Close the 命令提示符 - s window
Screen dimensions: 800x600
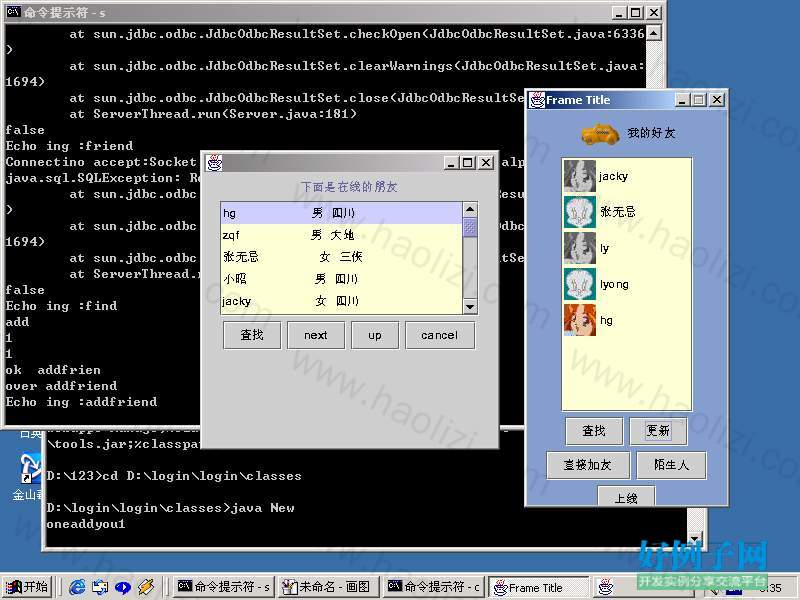pos(654,12)
